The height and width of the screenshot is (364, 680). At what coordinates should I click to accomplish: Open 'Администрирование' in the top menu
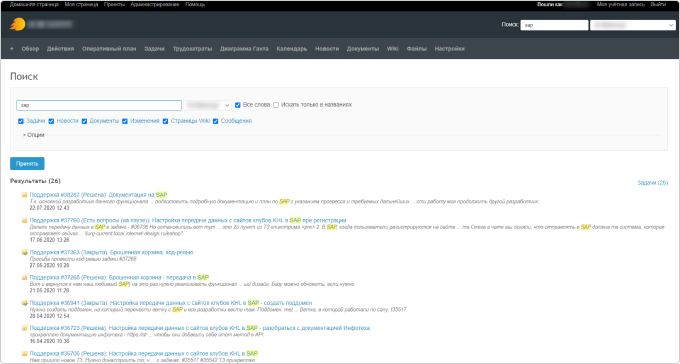coord(155,4)
